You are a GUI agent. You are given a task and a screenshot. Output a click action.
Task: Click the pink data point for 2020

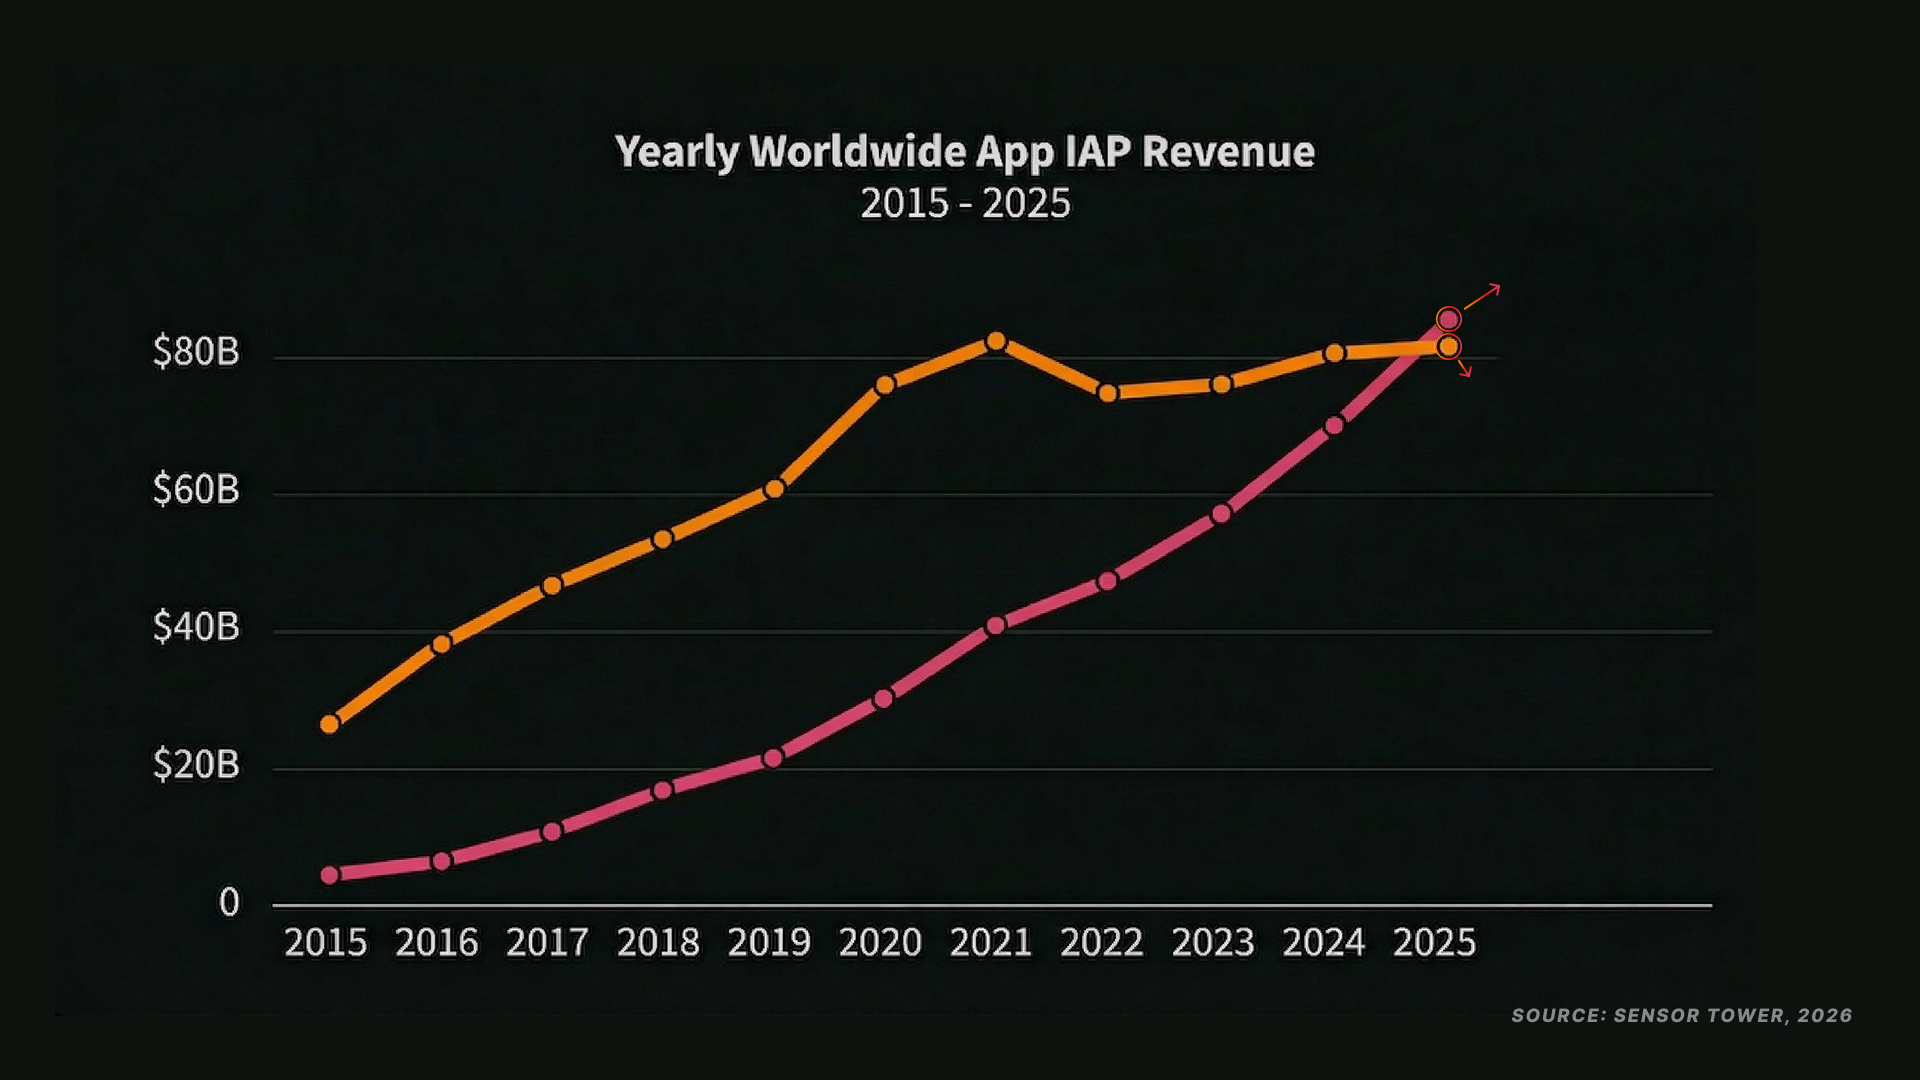pos(883,699)
